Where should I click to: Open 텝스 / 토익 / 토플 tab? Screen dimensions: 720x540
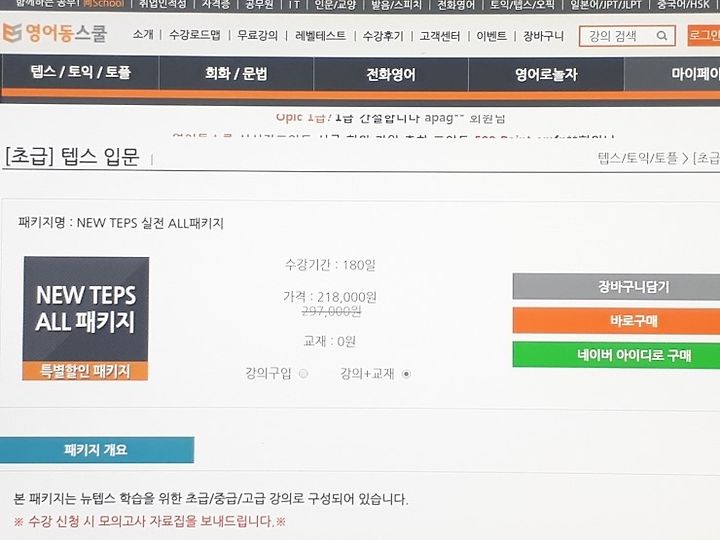click(x=81, y=72)
